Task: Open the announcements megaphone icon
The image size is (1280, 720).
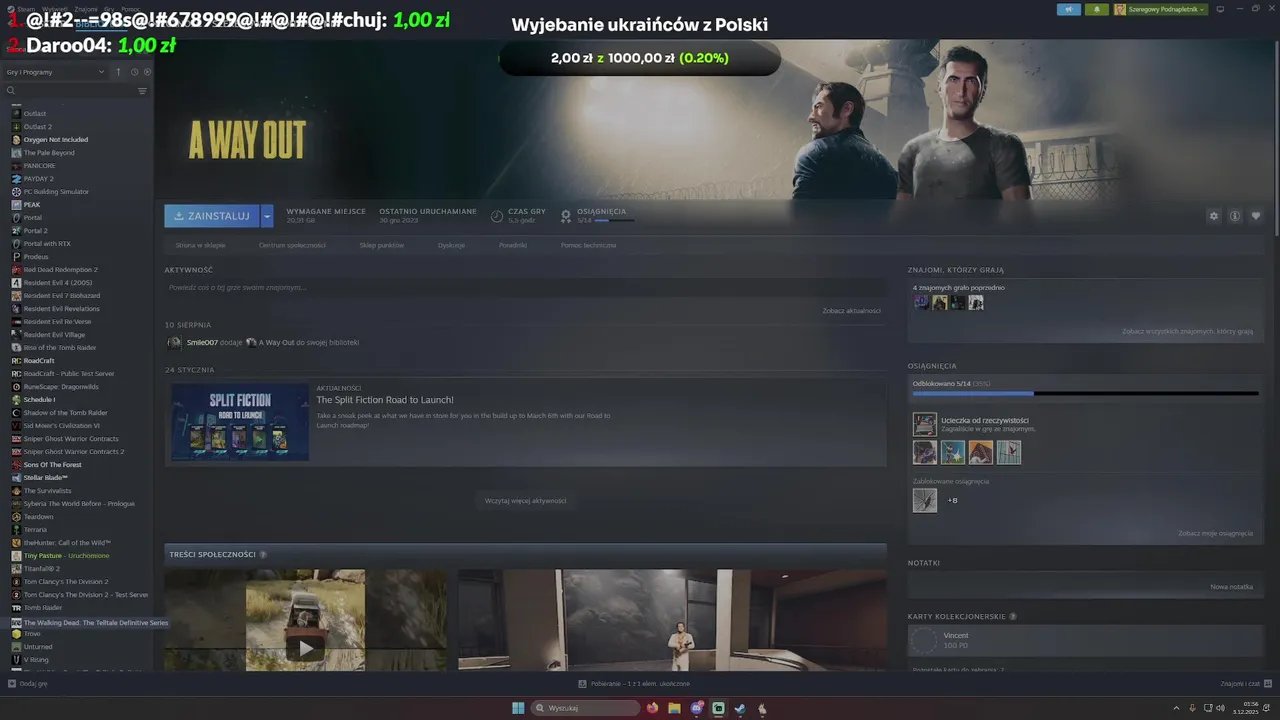Action: point(1069,9)
